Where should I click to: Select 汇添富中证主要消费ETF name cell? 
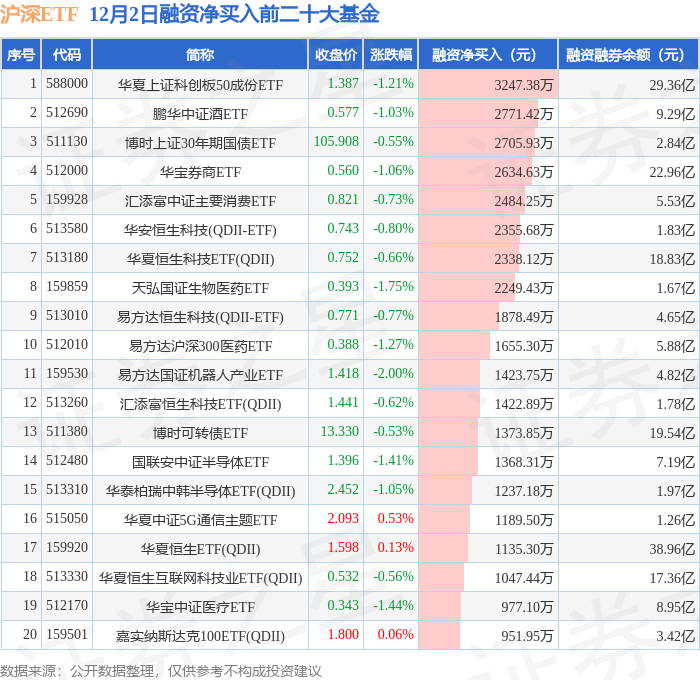click(200, 200)
